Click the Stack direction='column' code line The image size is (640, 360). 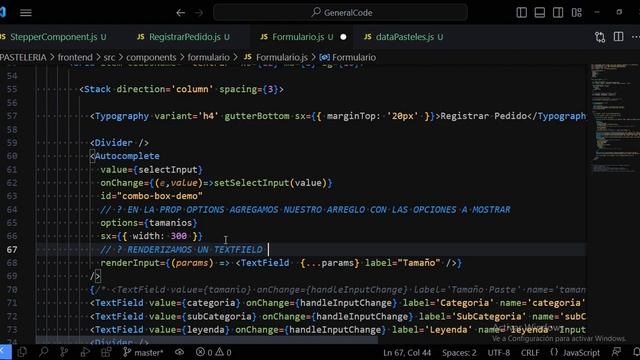[x=181, y=89]
